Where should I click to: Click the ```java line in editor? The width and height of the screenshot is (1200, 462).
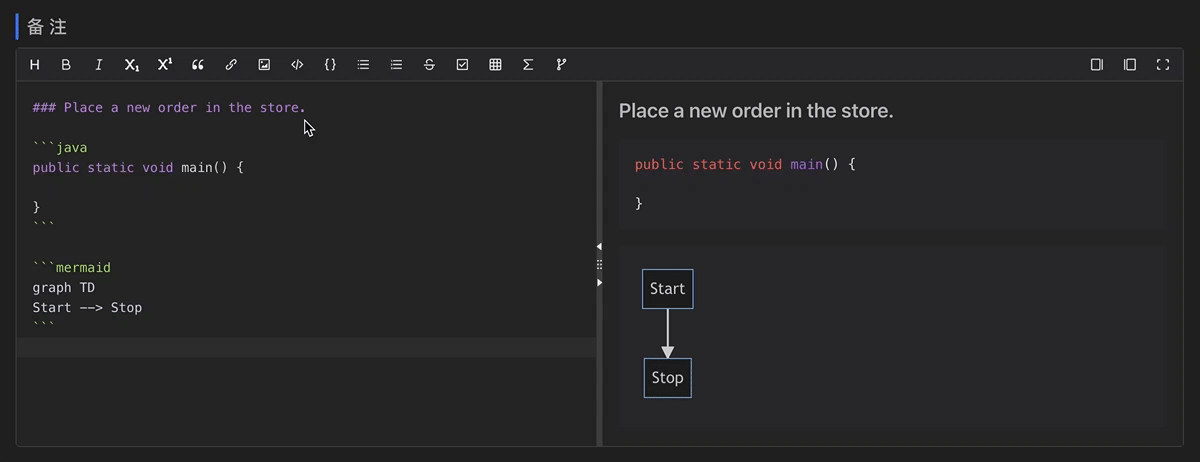click(x=60, y=147)
